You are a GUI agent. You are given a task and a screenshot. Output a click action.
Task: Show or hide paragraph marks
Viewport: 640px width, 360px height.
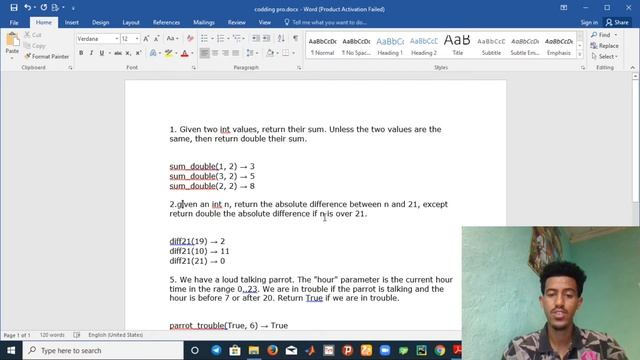295,39
